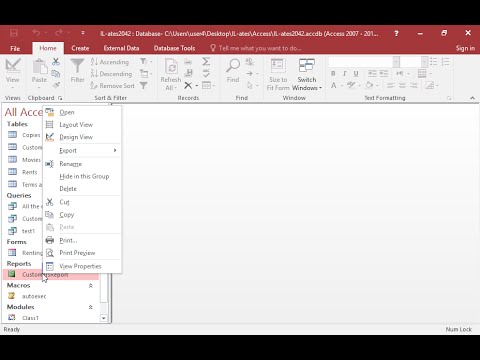Sort Descending in Sort & Filter
The width and height of the screenshot is (480, 360).
[x=111, y=74]
